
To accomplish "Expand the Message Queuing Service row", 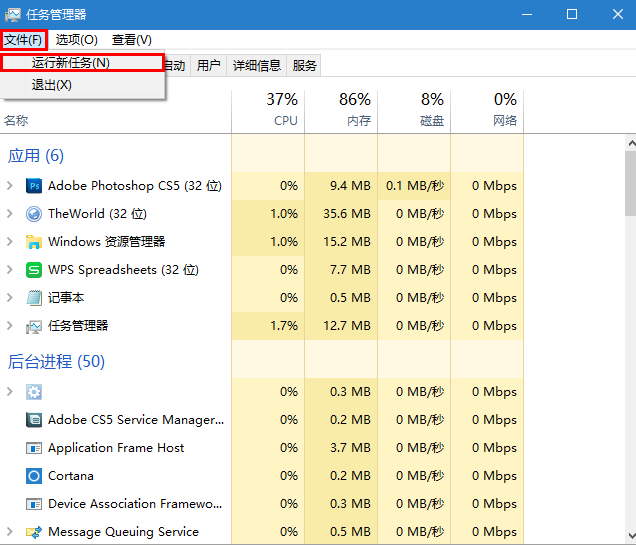I will pos(10,532).
